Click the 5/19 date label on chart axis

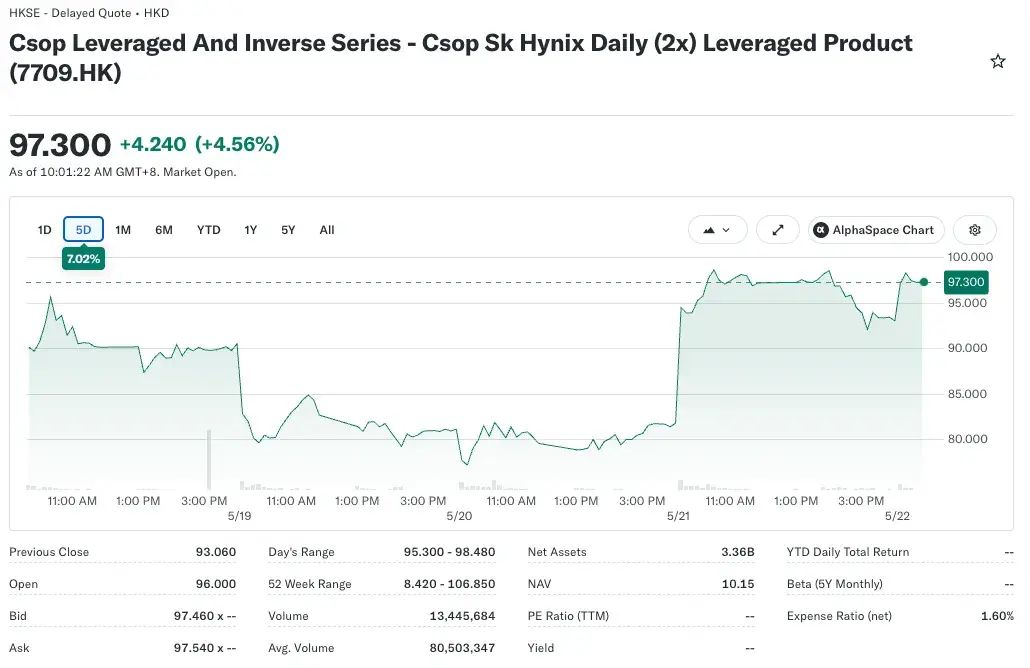(239, 516)
